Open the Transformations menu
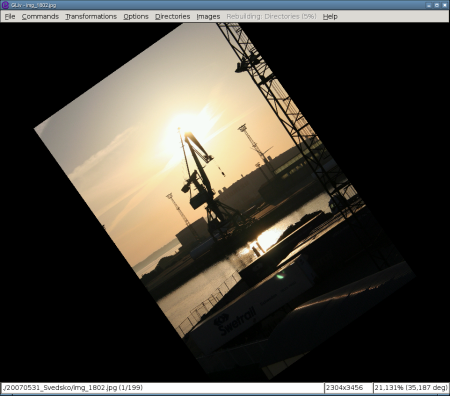The height and width of the screenshot is (396, 450). [x=91, y=16]
